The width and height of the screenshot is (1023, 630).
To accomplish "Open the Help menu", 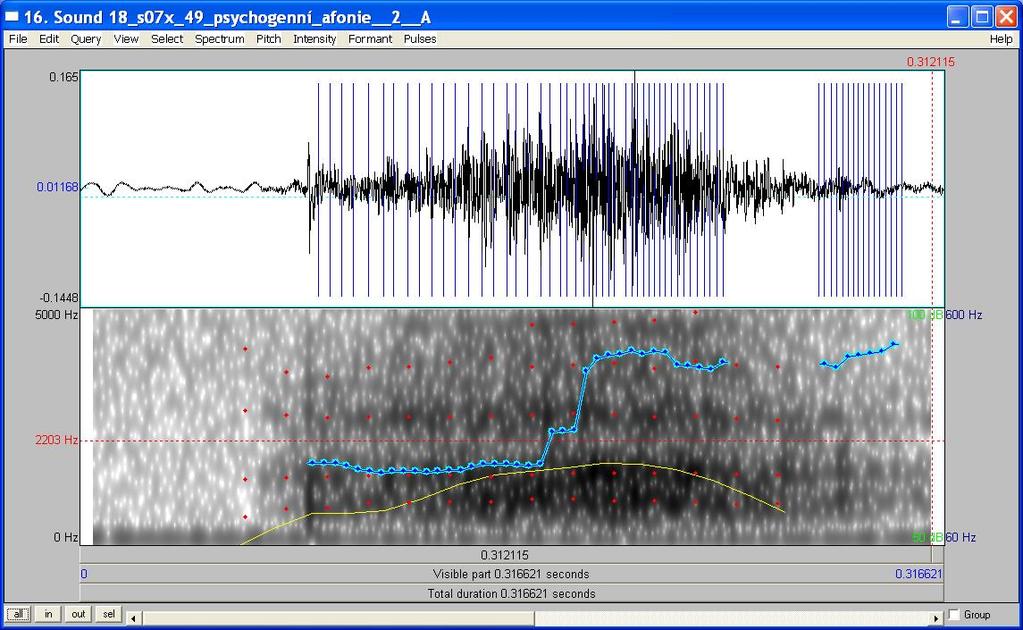I will (x=1001, y=39).
